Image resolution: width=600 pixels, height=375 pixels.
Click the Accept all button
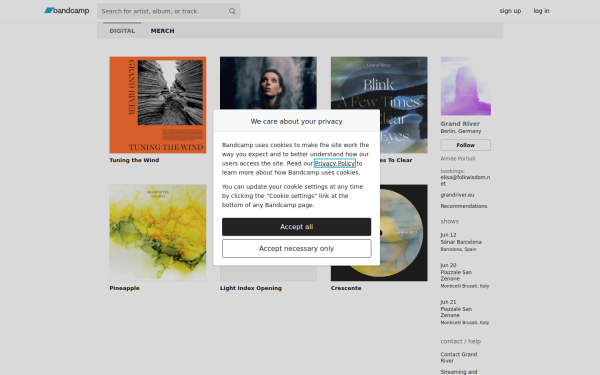point(297,227)
